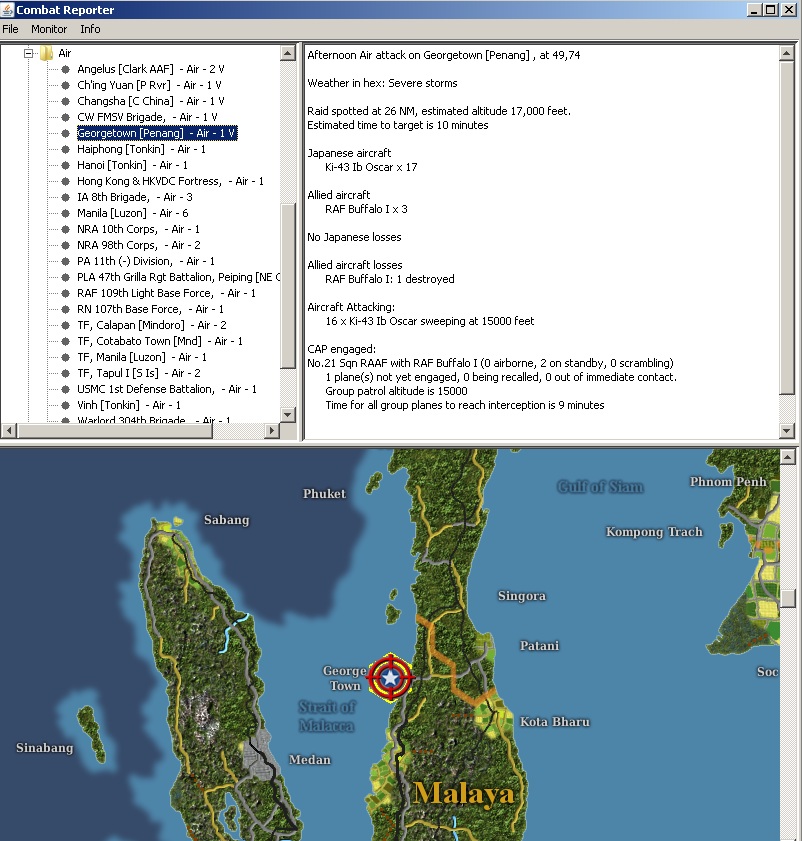This screenshot has height=841, width=802.
Task: Open the File menu
Action: click(10, 29)
